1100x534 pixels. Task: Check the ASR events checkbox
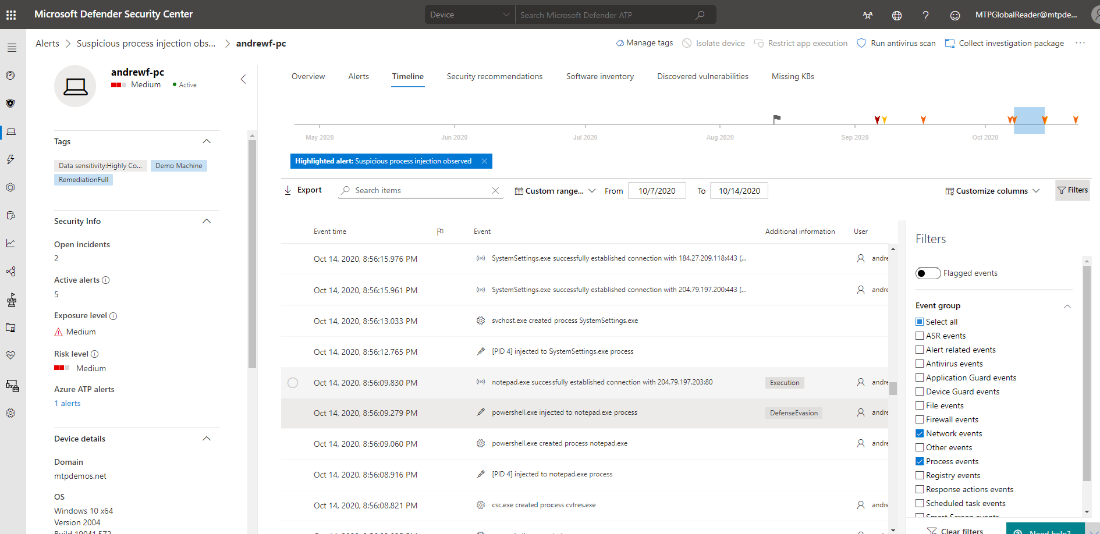919,335
